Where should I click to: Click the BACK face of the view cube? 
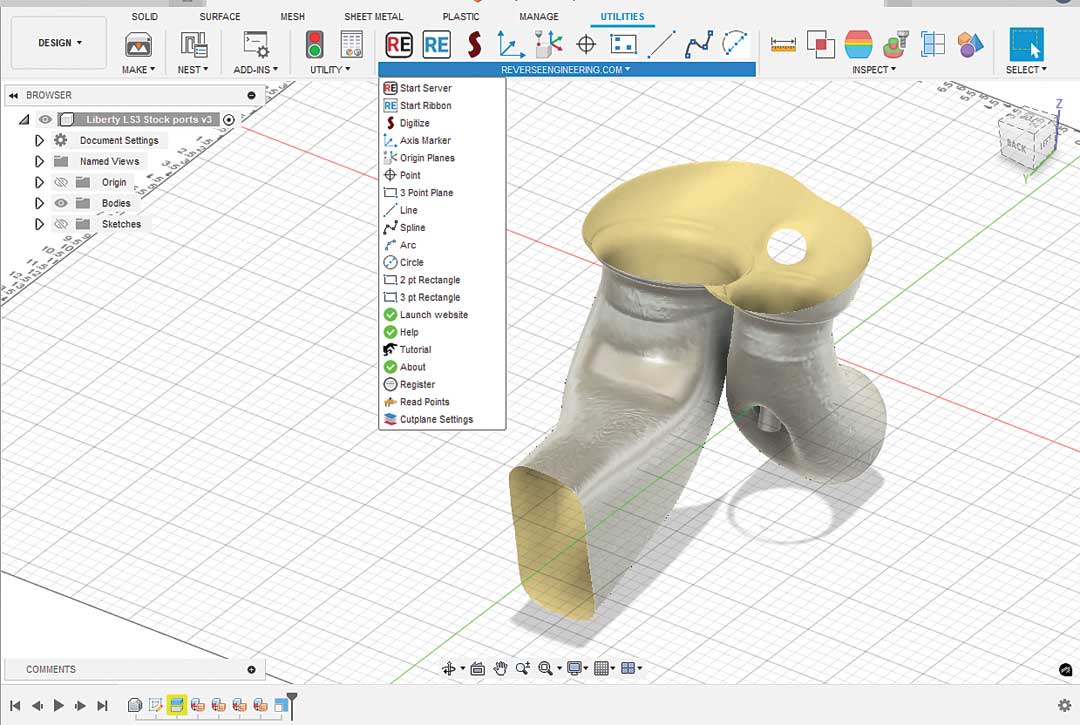click(x=1017, y=146)
